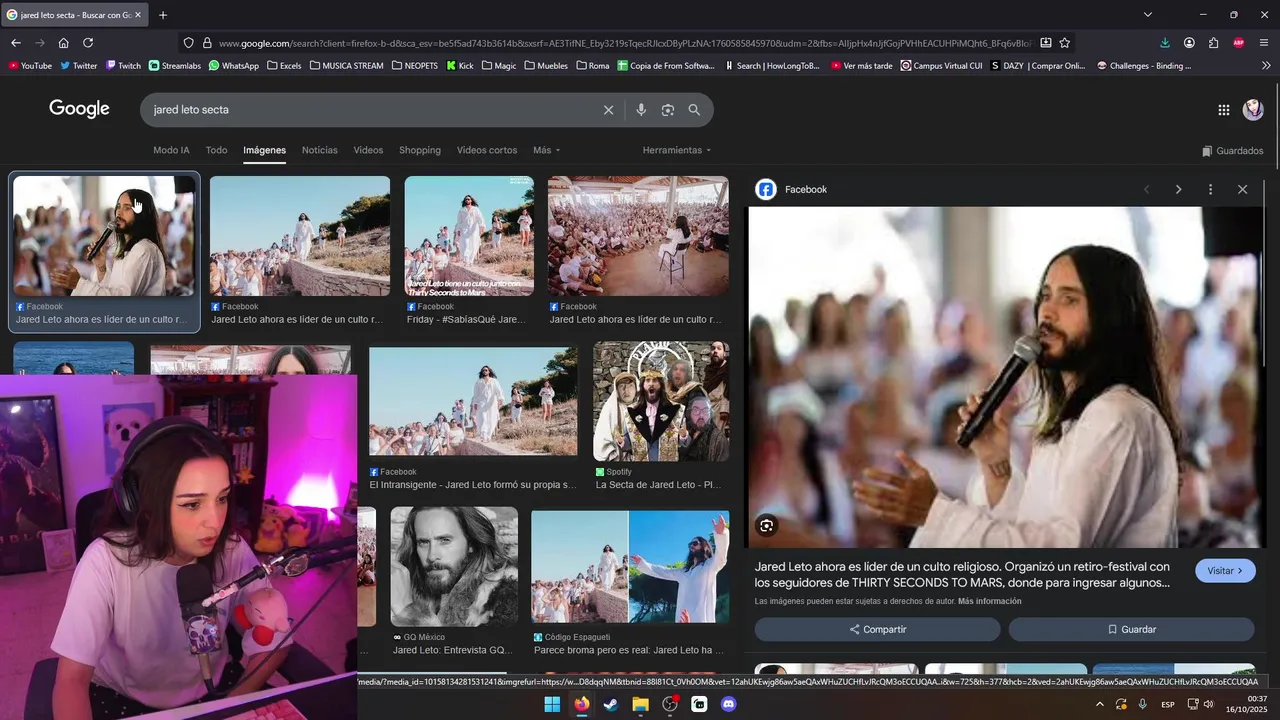Open the Más search filter dropdown
The width and height of the screenshot is (1280, 720).
click(x=546, y=150)
